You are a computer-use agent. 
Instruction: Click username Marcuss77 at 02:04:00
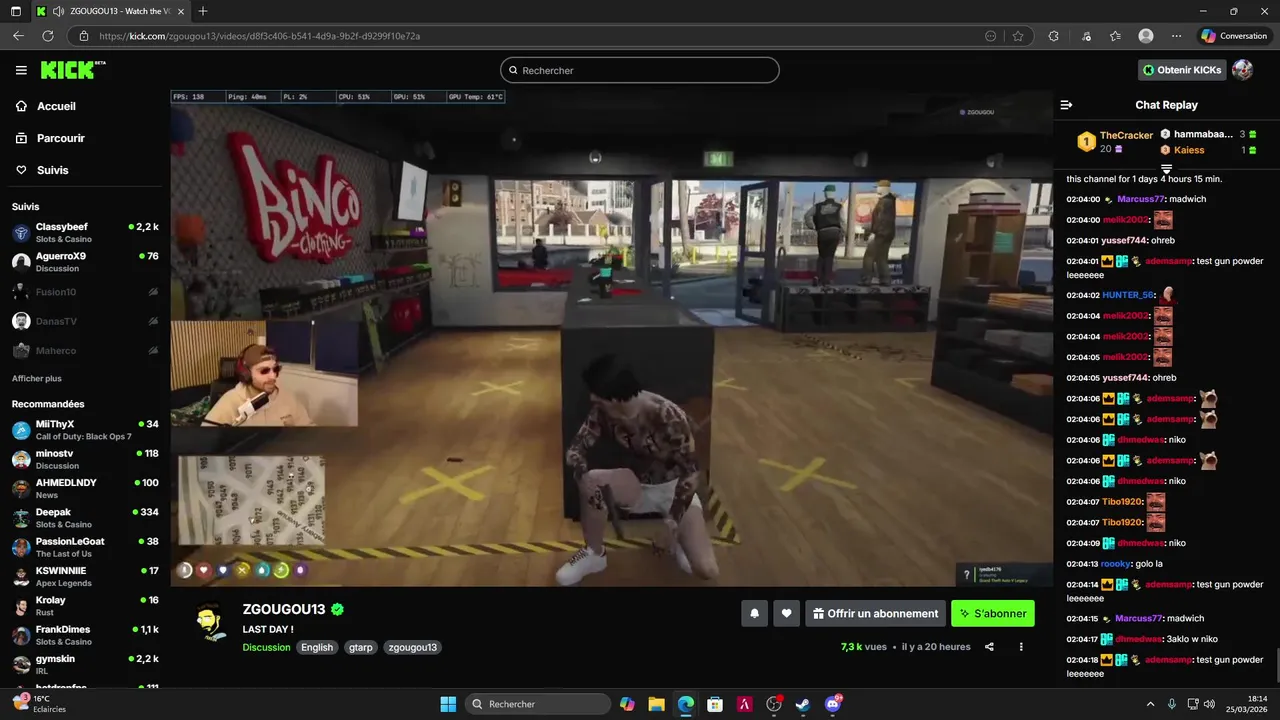1140,199
